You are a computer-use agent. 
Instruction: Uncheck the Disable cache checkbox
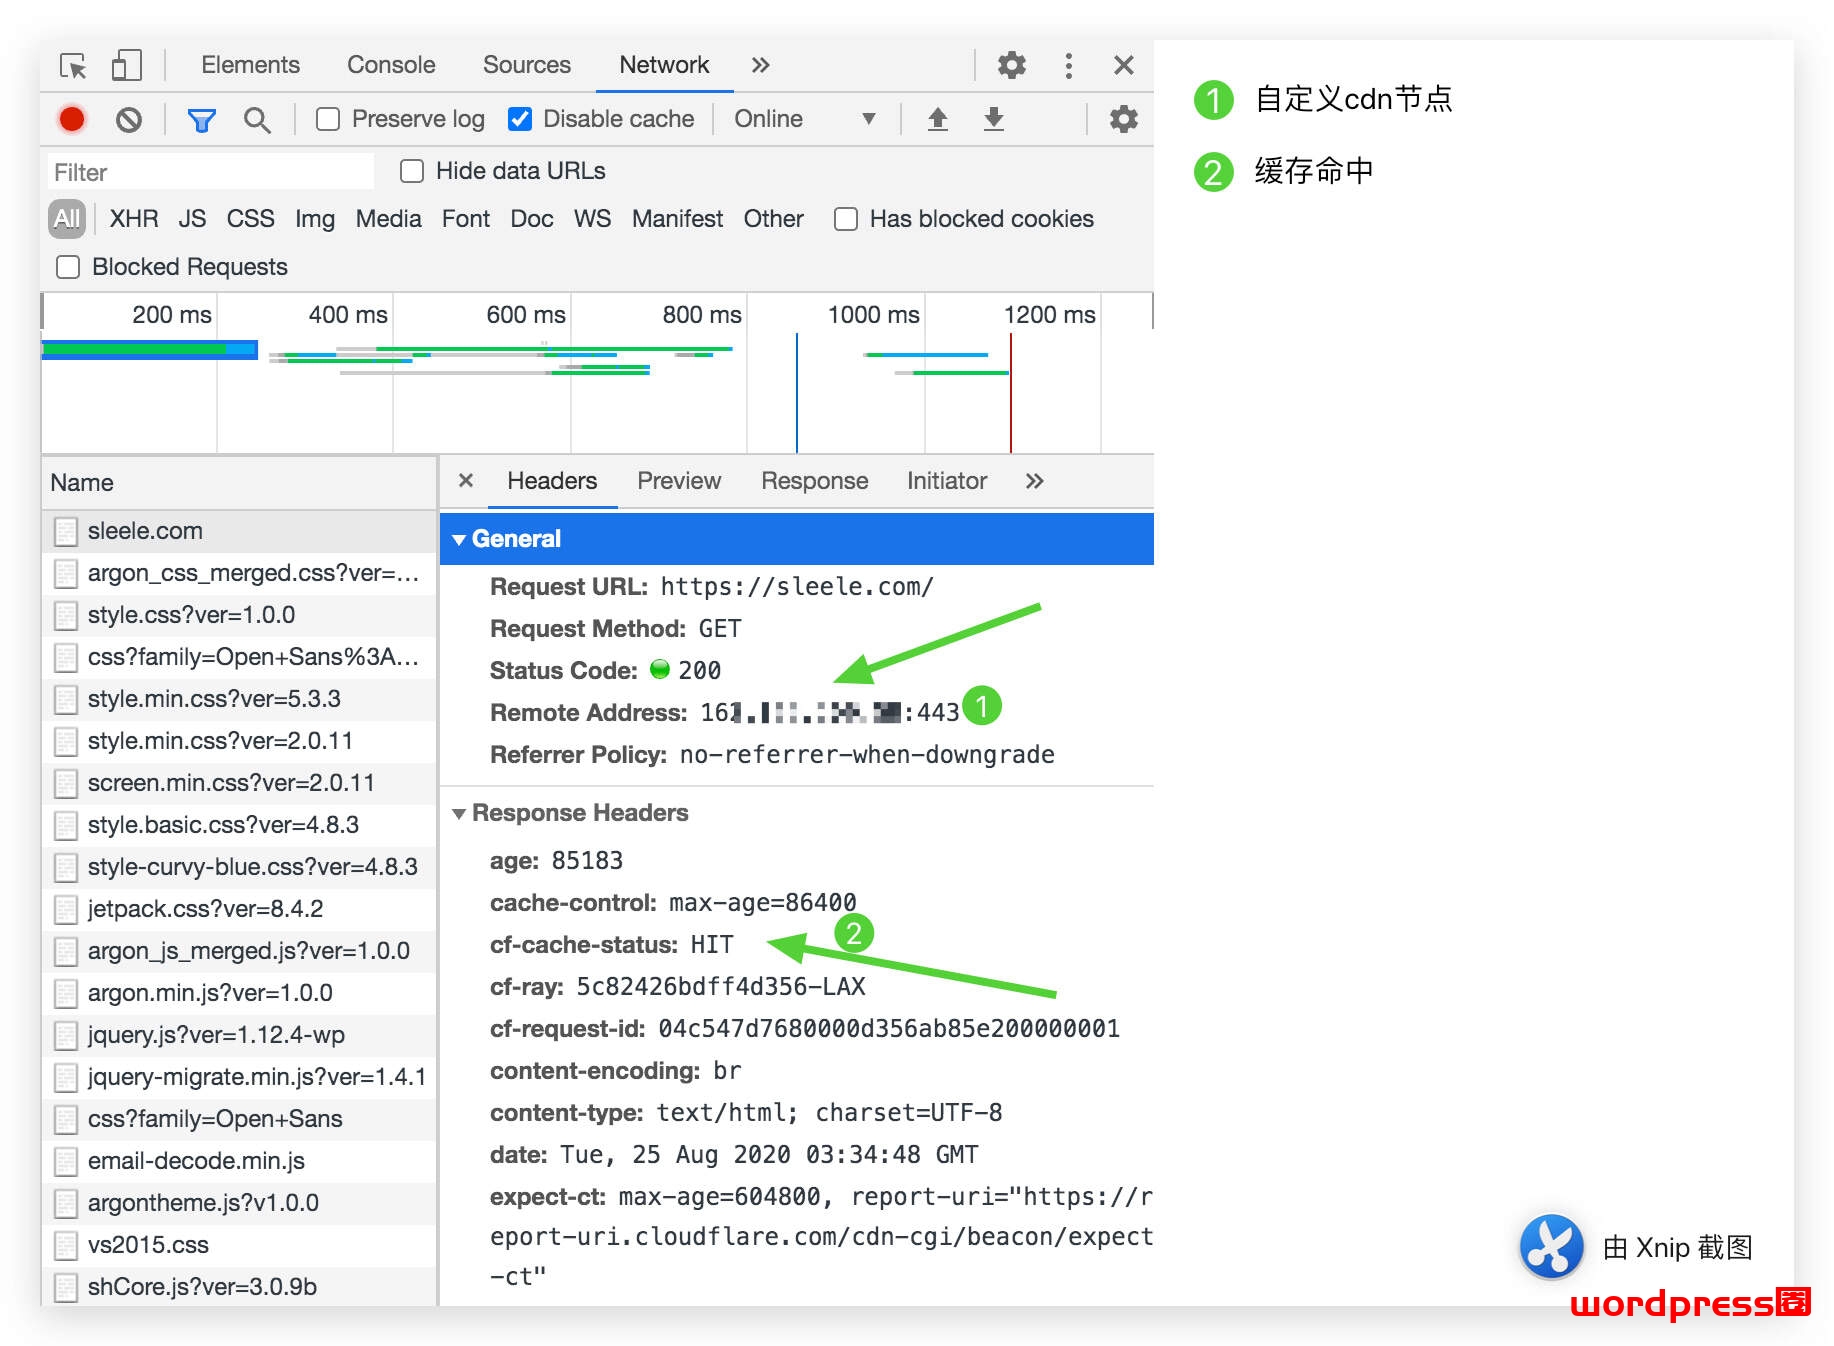pyautogui.click(x=520, y=120)
